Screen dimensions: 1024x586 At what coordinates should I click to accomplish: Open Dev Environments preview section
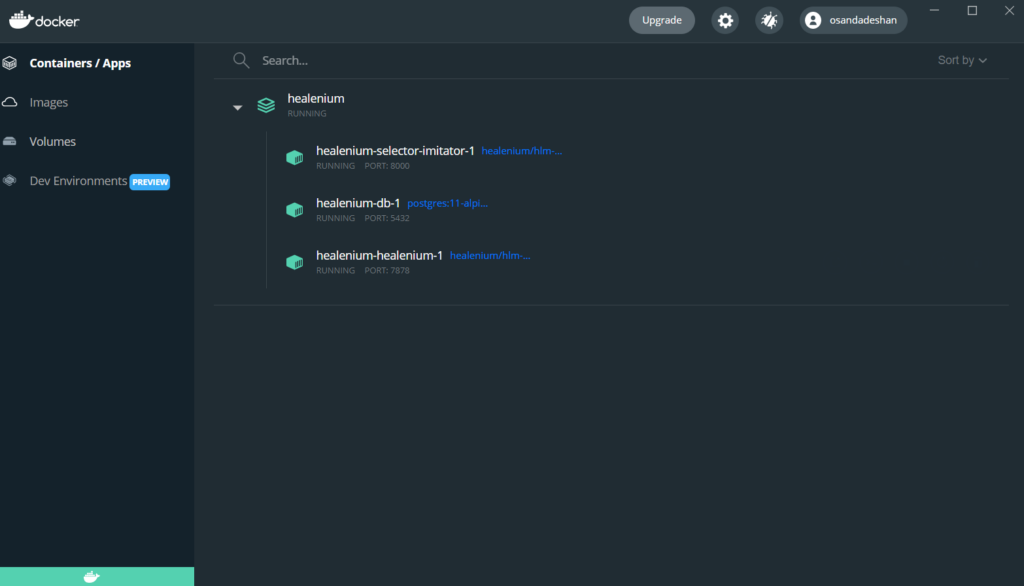(x=78, y=181)
